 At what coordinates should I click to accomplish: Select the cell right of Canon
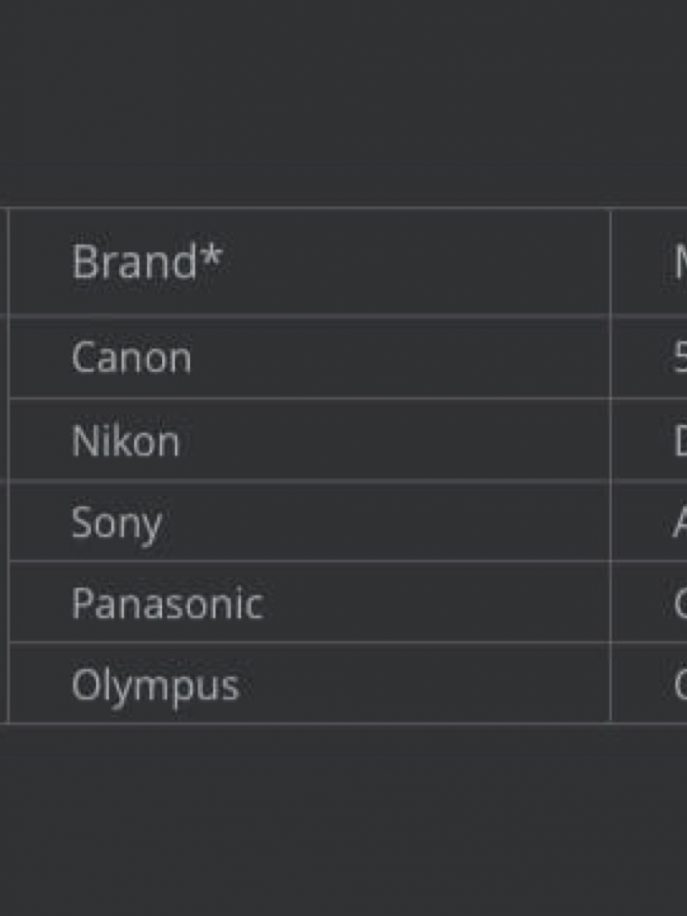coord(677,358)
